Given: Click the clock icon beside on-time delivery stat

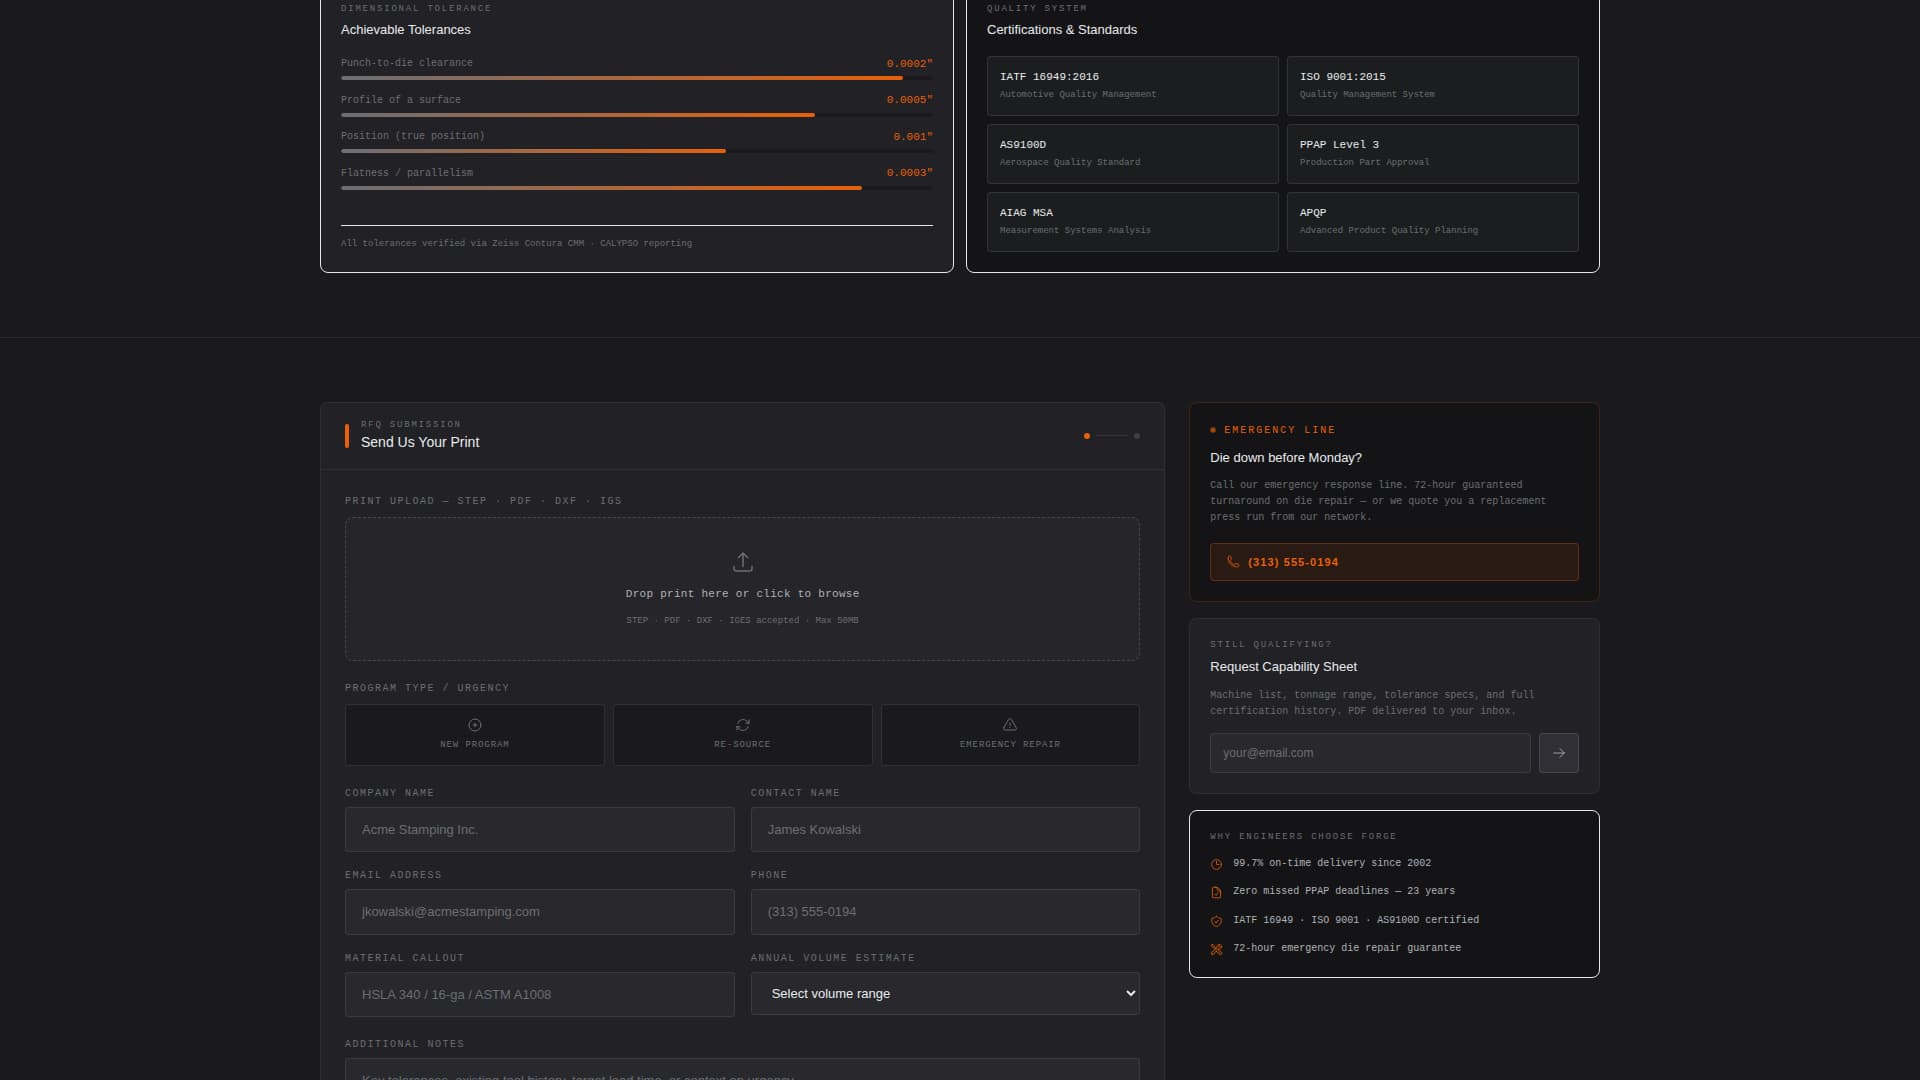Looking at the screenshot, I should [x=1216, y=863].
